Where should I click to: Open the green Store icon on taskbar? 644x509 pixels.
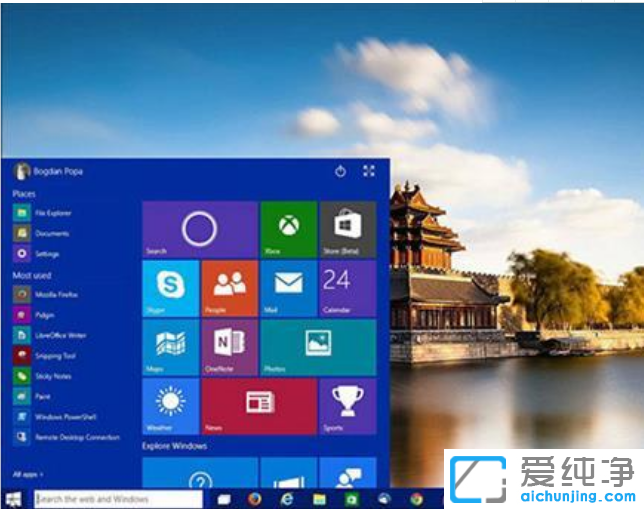coord(352,499)
